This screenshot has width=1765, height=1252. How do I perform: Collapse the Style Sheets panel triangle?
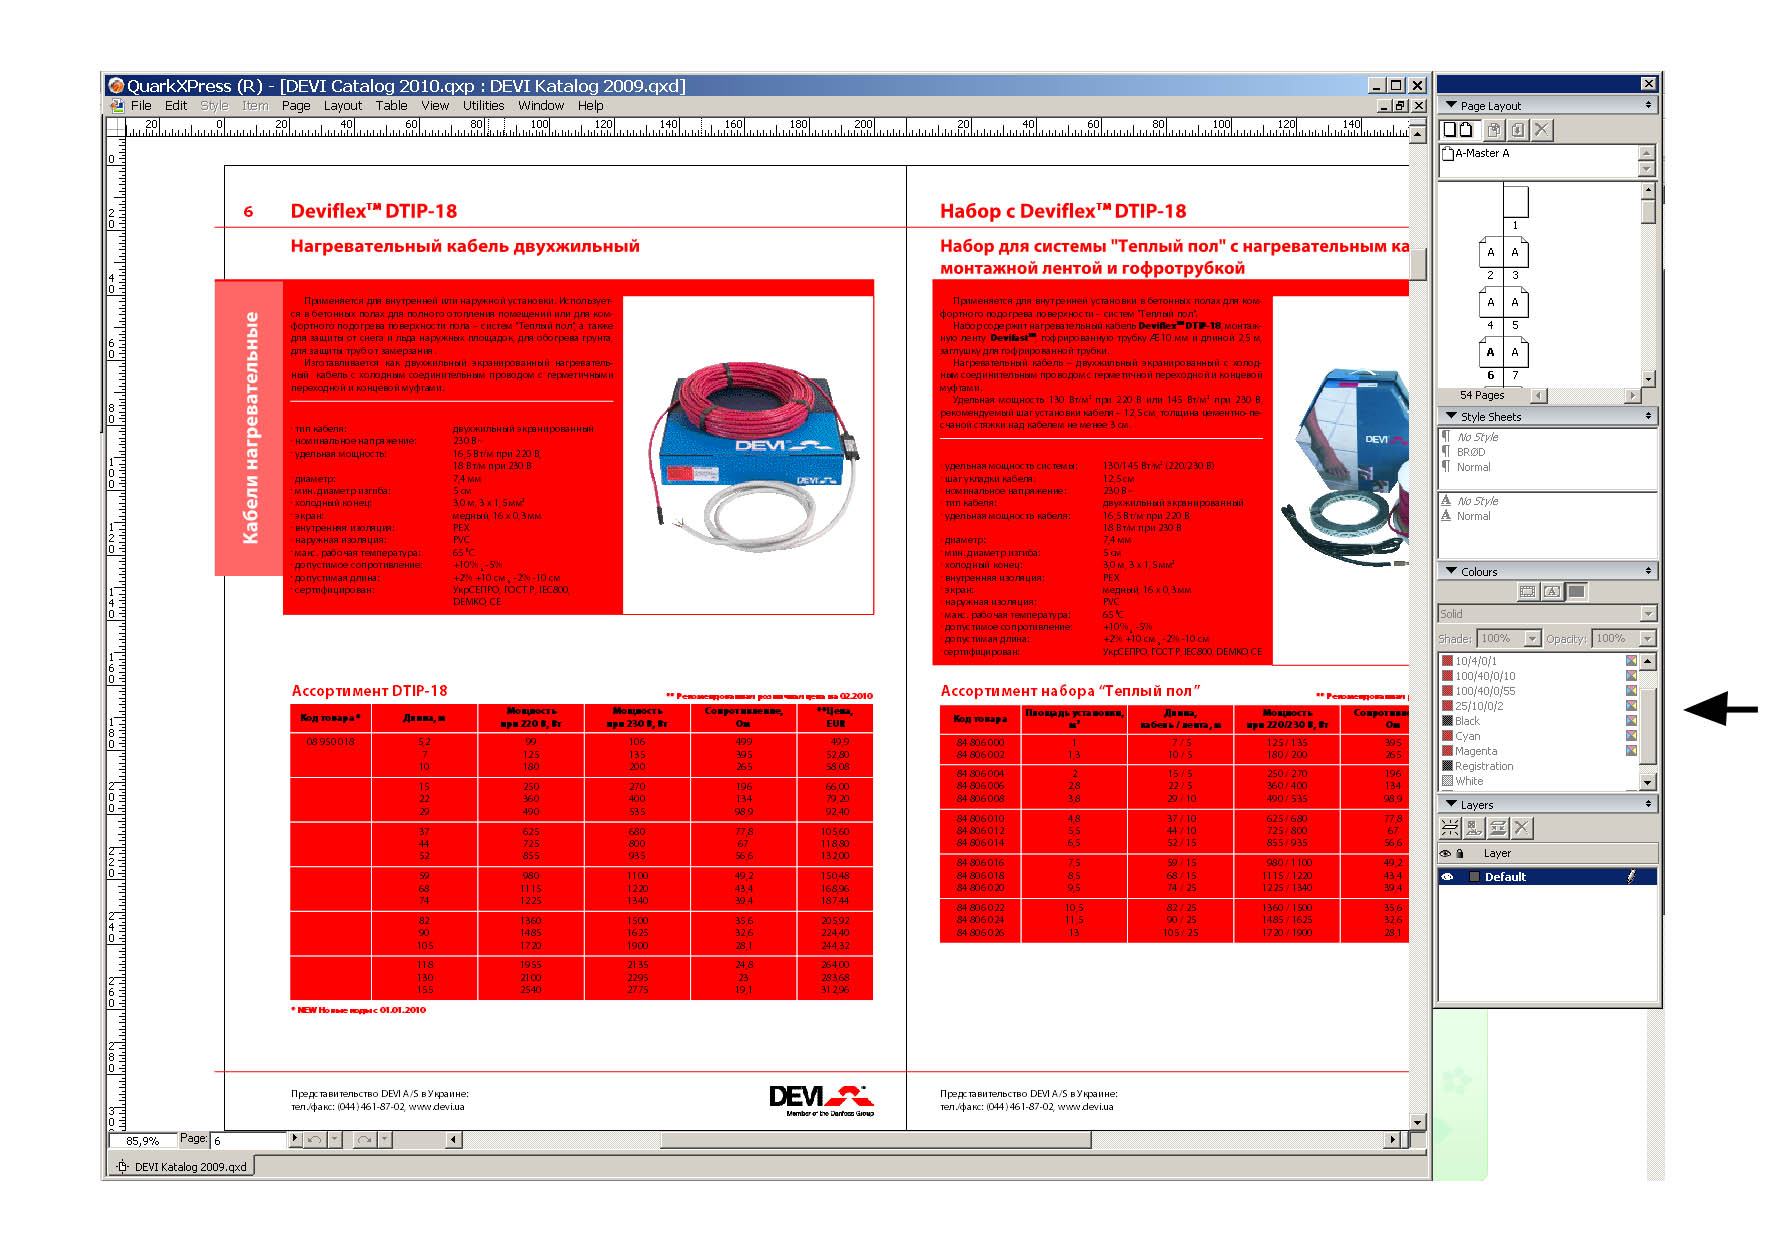pos(1451,416)
